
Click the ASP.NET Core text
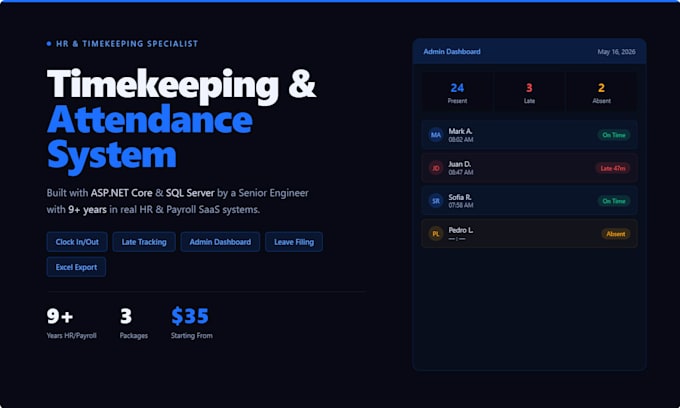point(121,193)
